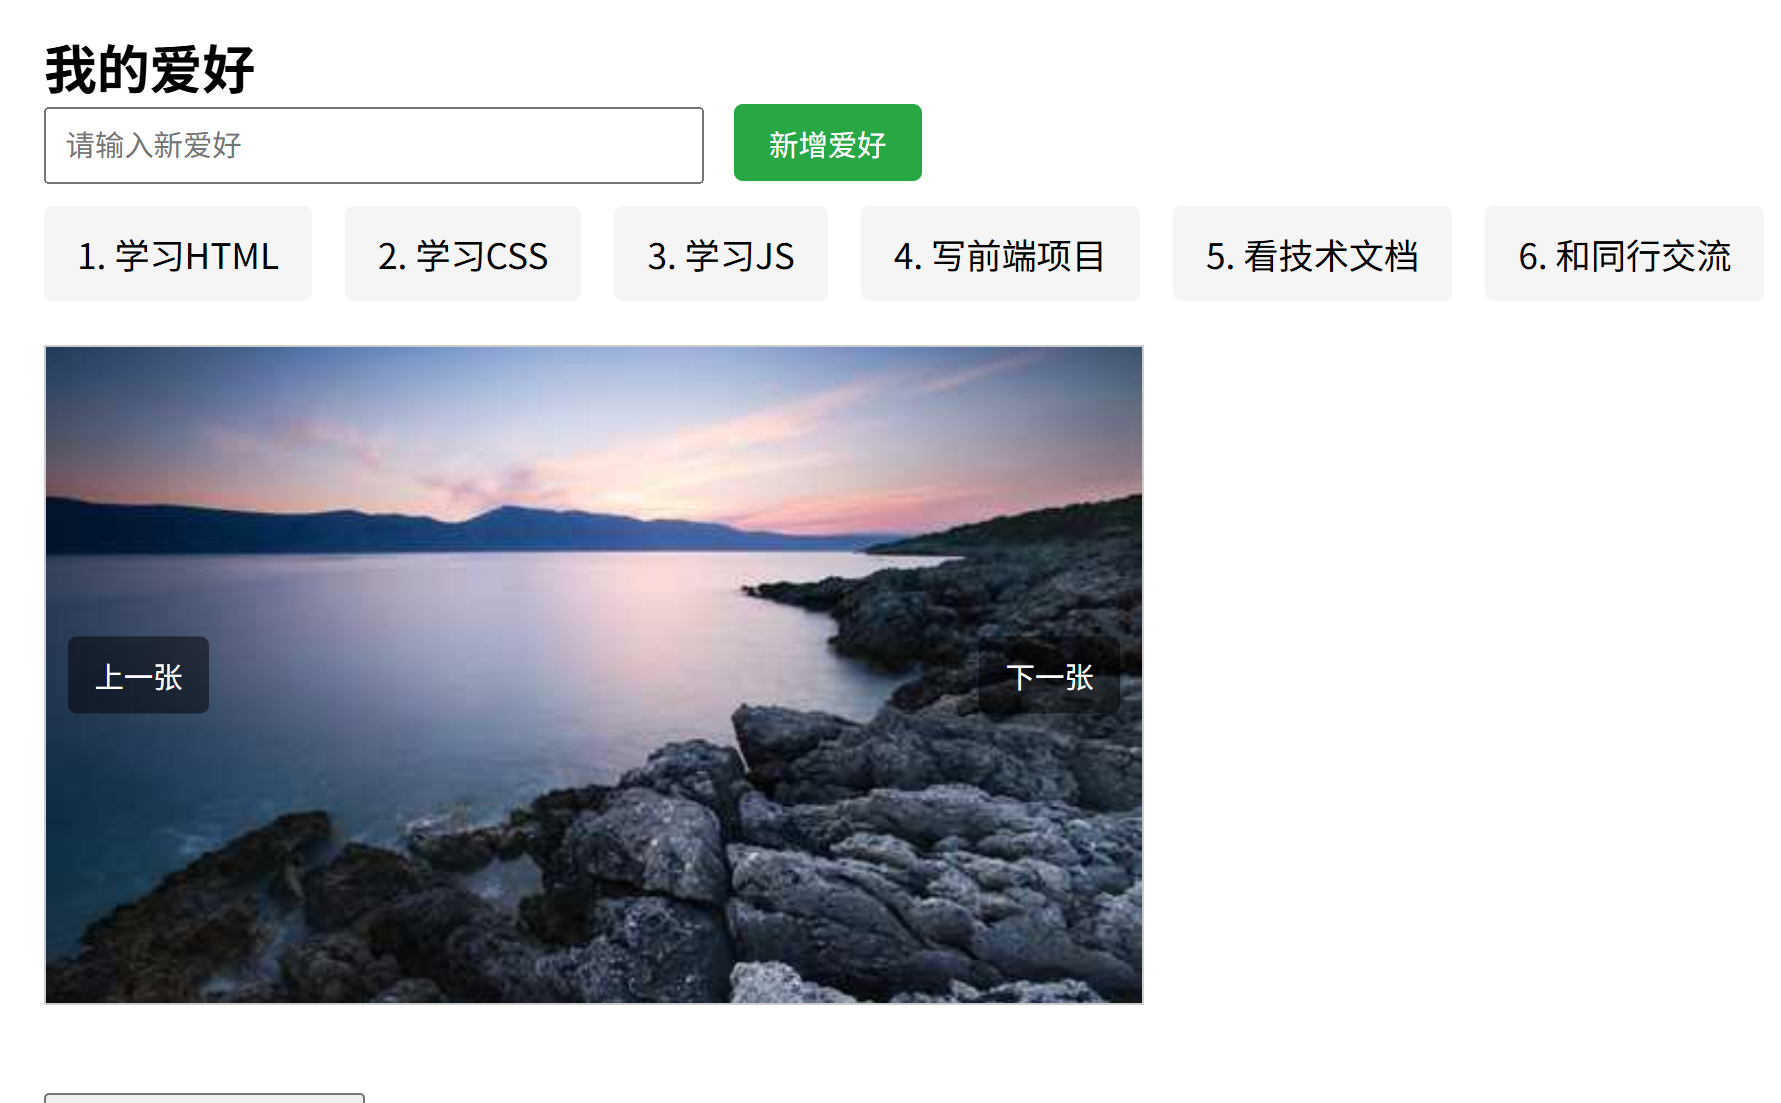This screenshot has height=1103, width=1781.
Task: Click the 请输入新爱好 input field
Action: 374,146
